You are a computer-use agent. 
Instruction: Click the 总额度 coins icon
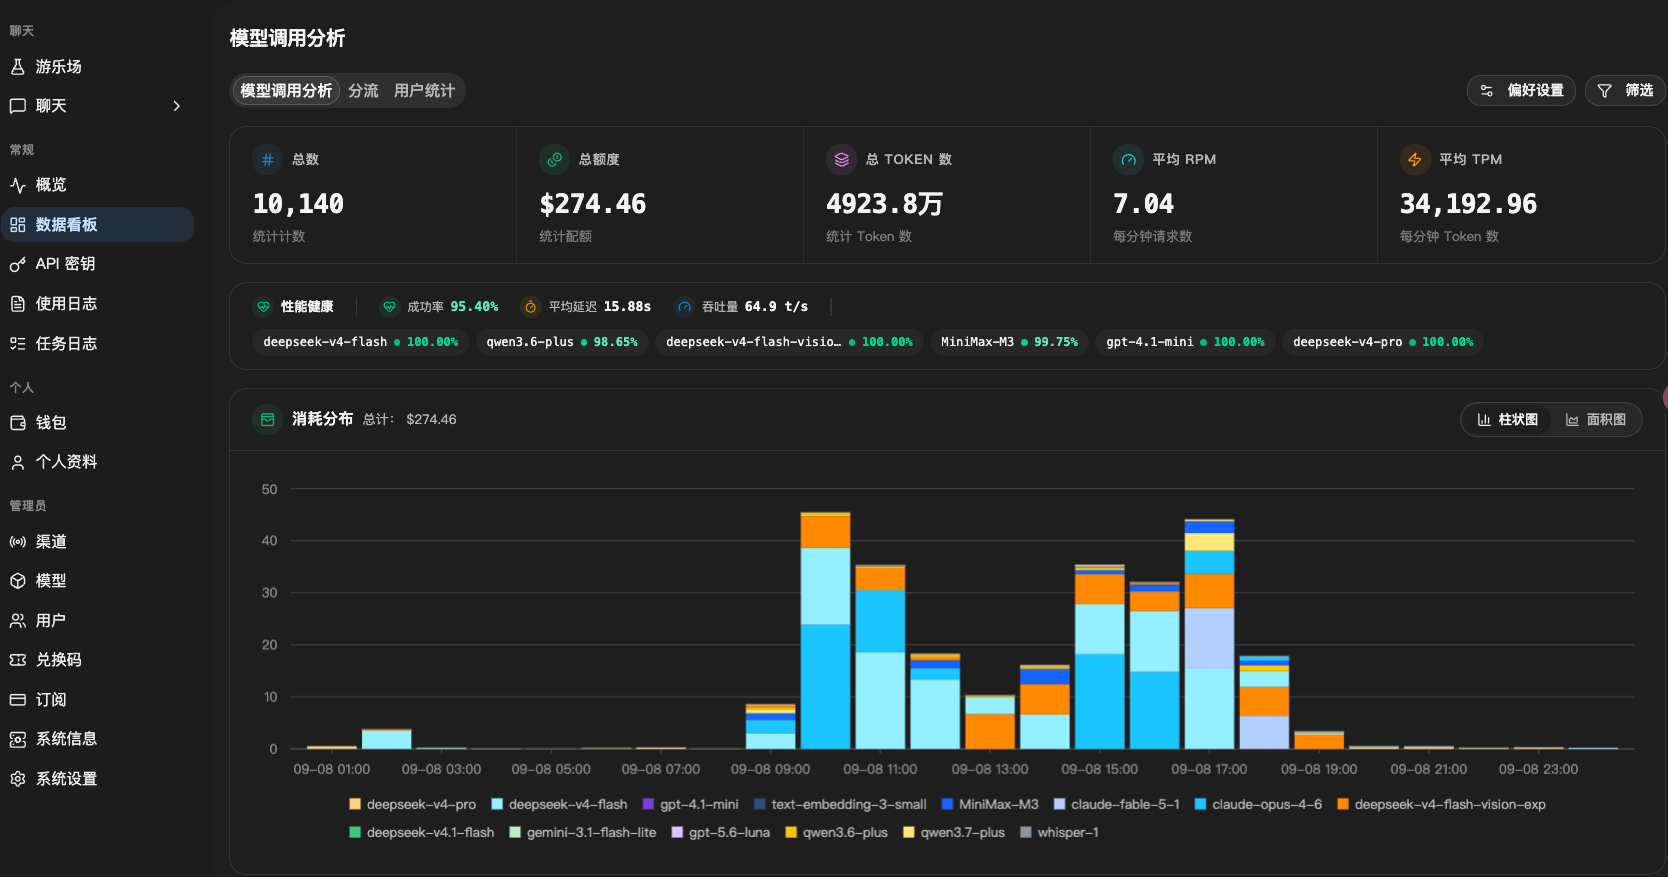coord(554,159)
